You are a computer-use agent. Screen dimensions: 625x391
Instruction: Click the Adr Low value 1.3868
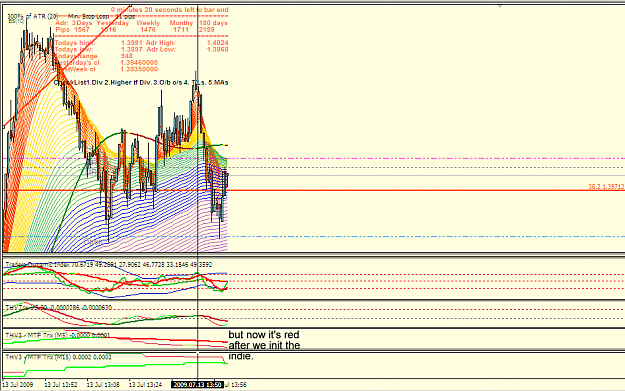[218, 49]
